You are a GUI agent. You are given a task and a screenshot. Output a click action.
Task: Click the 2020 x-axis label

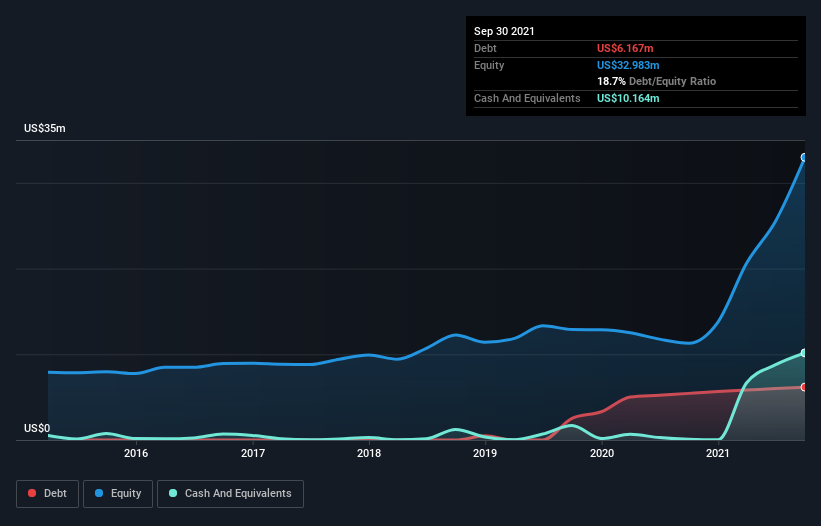point(602,453)
